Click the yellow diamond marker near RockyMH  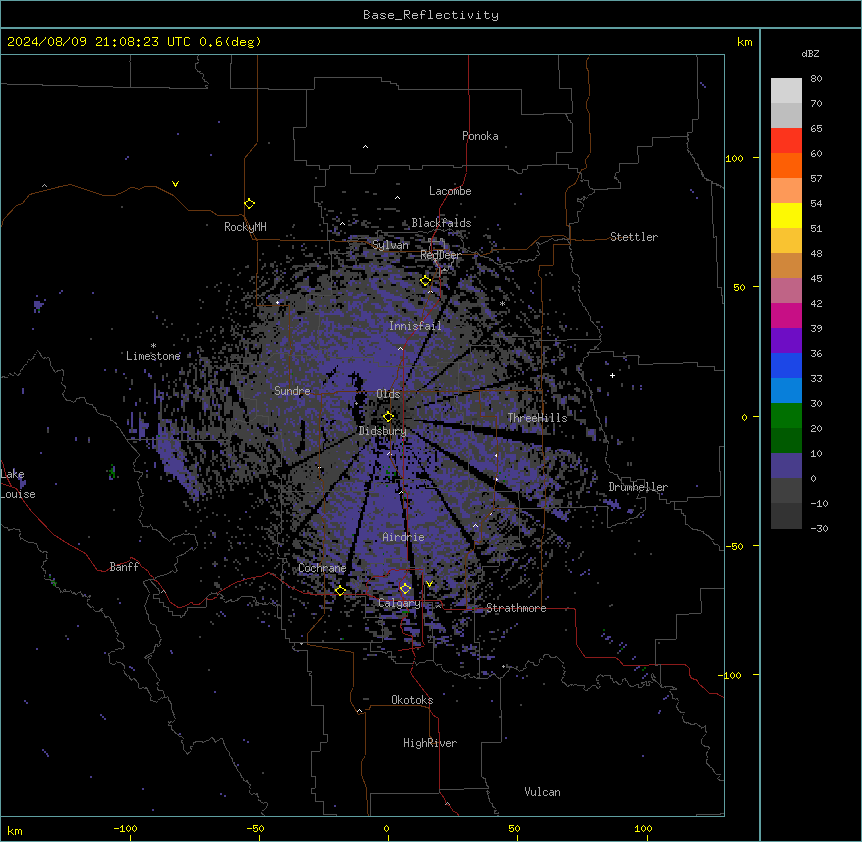250,204
